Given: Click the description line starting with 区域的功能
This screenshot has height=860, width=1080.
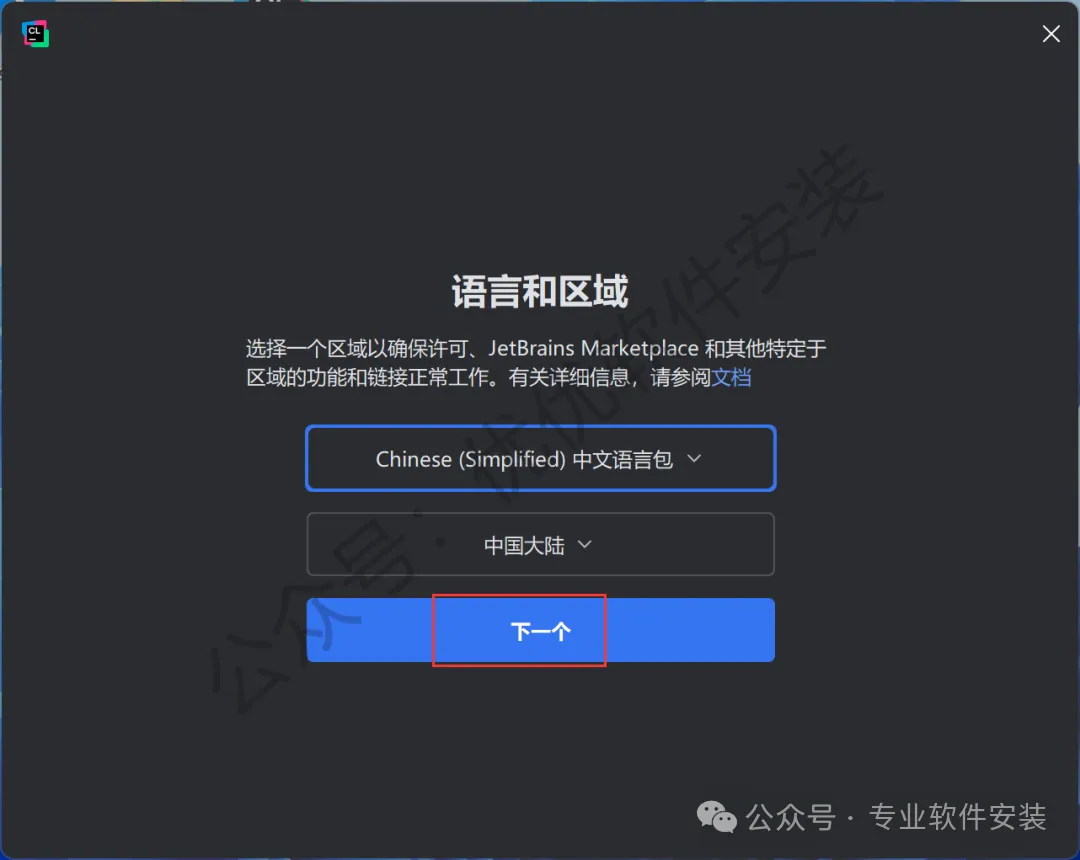Looking at the screenshot, I should 499,377.
